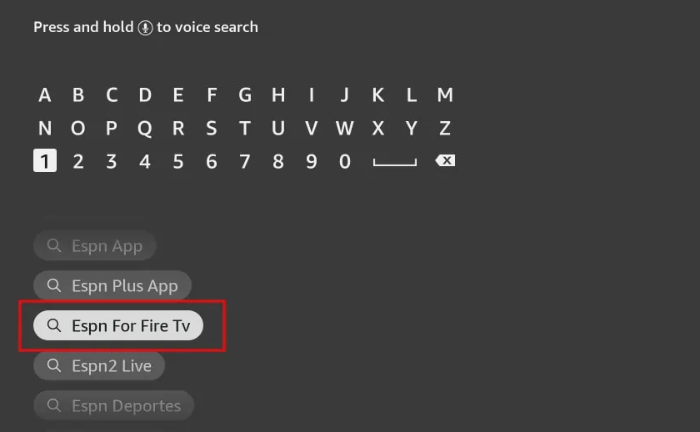Click magnifier icon beside Espn Plus App
Screen dimensions: 700x432
54,285
